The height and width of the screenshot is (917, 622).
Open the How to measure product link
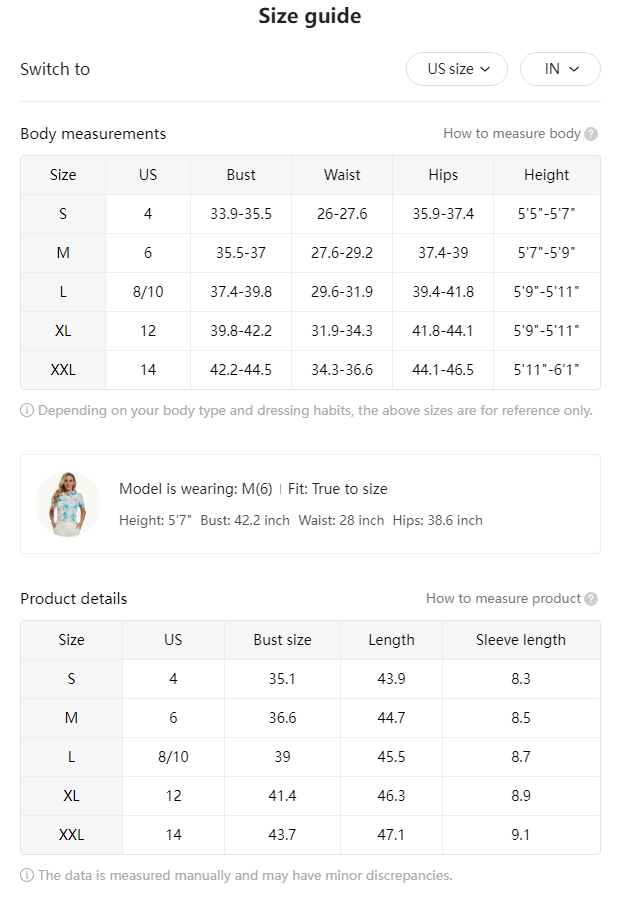point(503,599)
